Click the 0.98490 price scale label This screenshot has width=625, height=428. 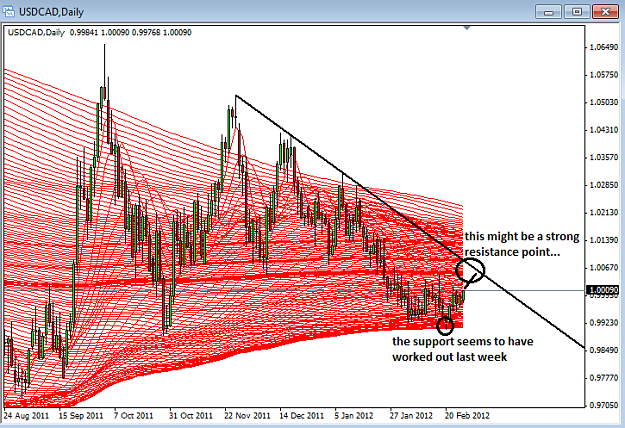[x=603, y=350]
